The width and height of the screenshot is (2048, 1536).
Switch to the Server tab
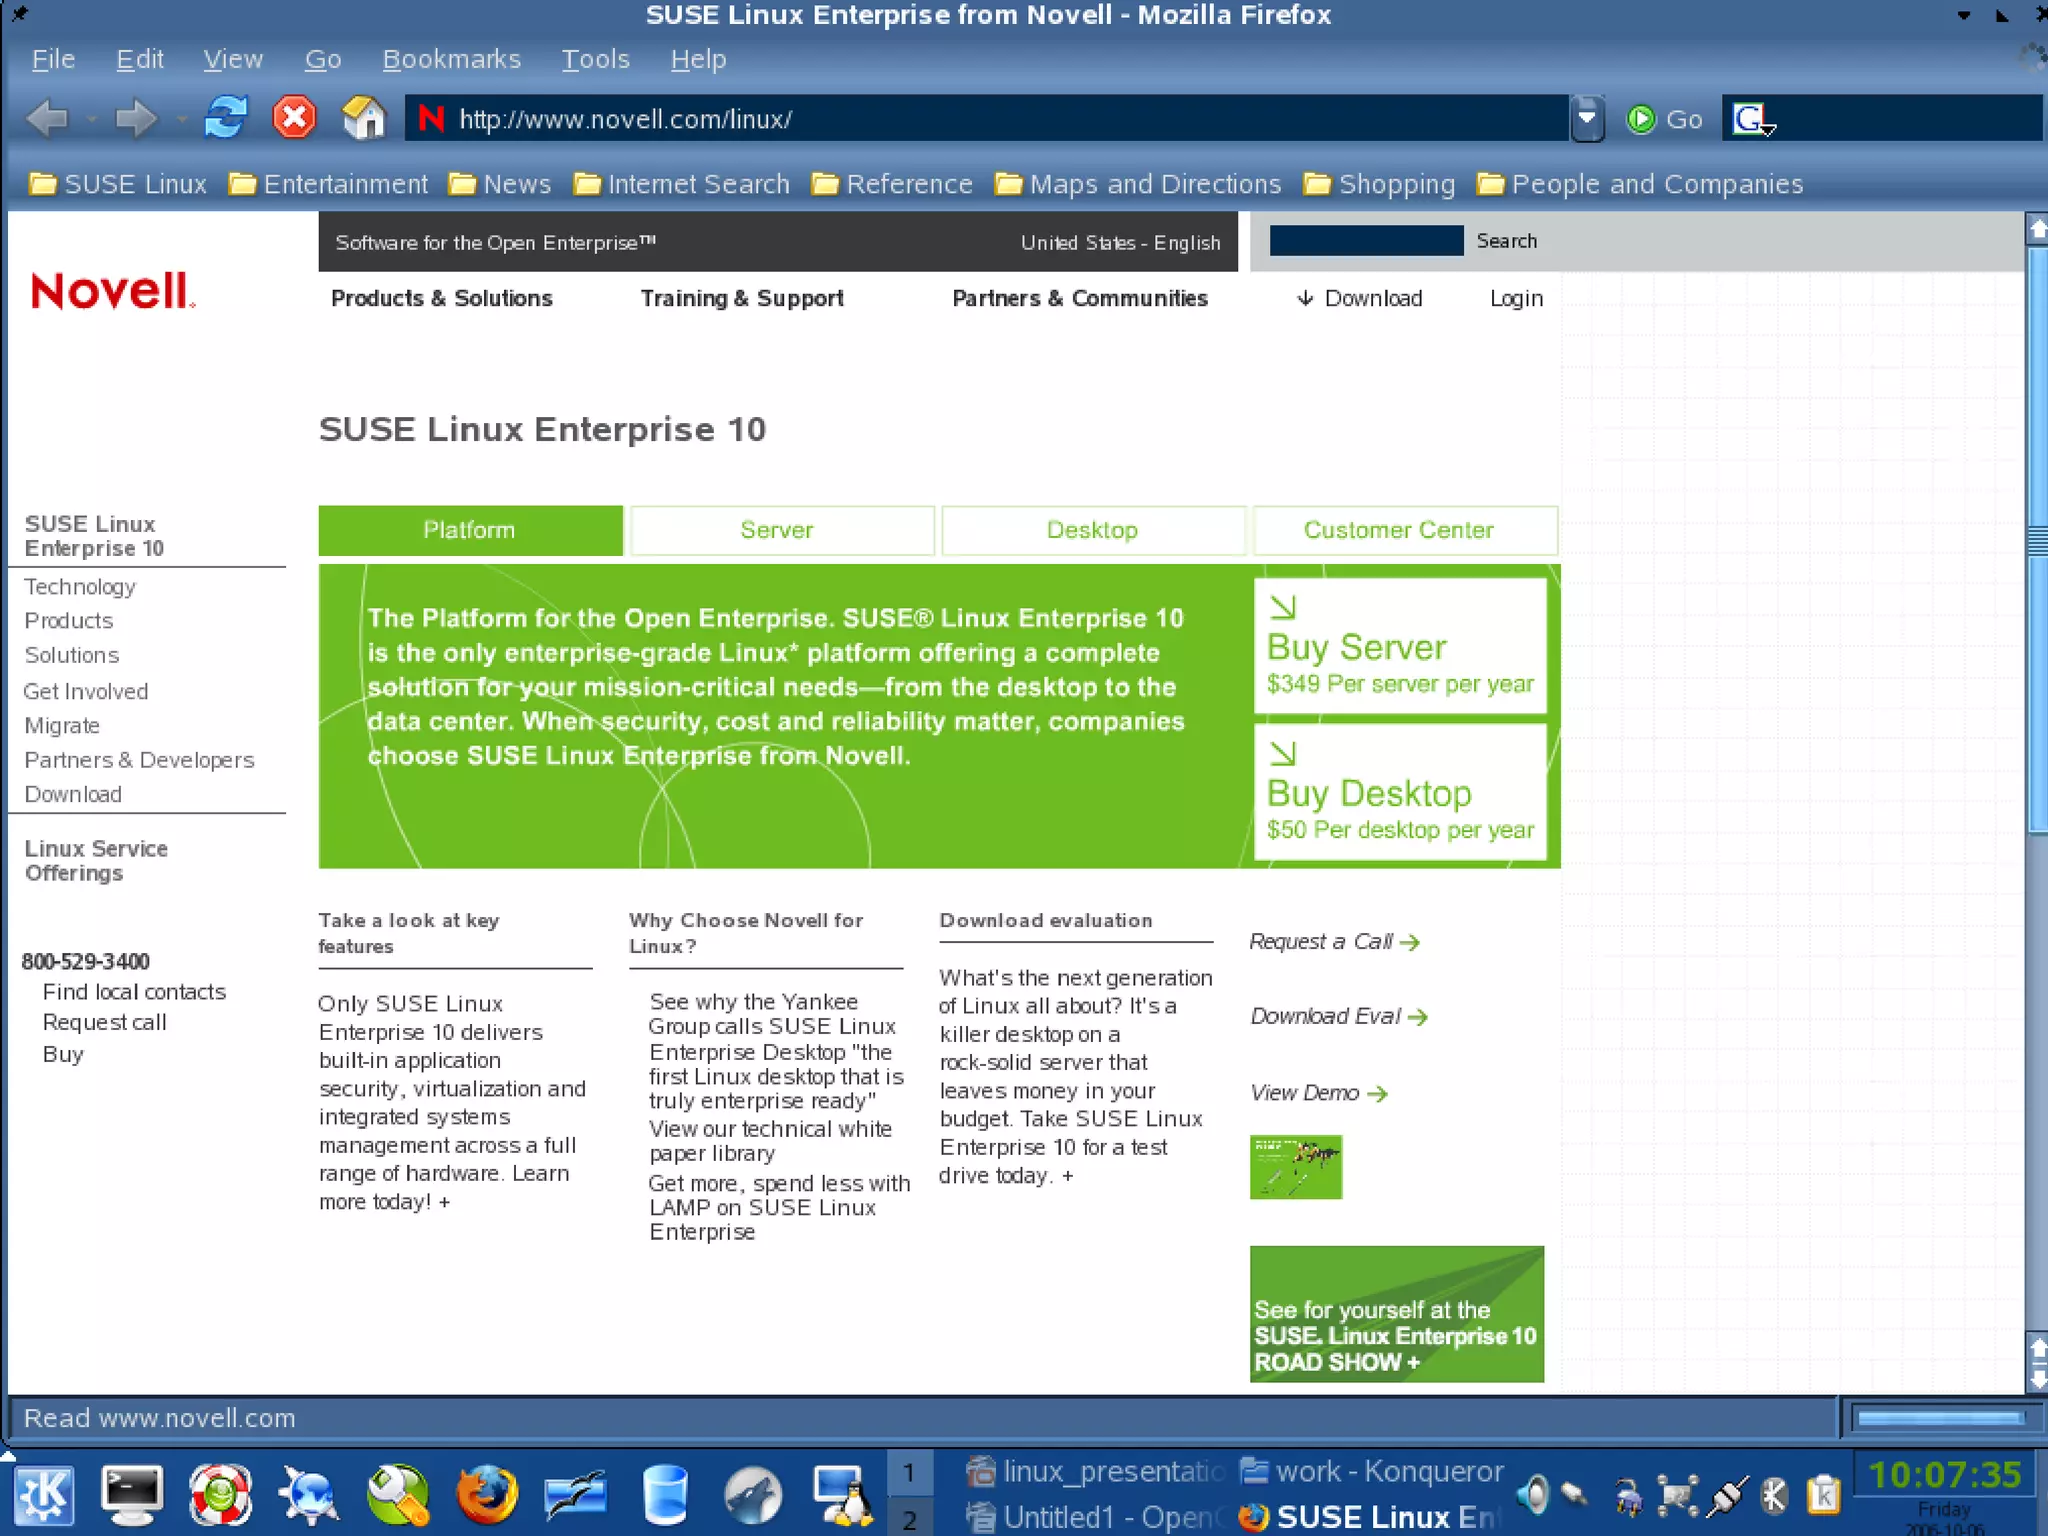[x=782, y=530]
